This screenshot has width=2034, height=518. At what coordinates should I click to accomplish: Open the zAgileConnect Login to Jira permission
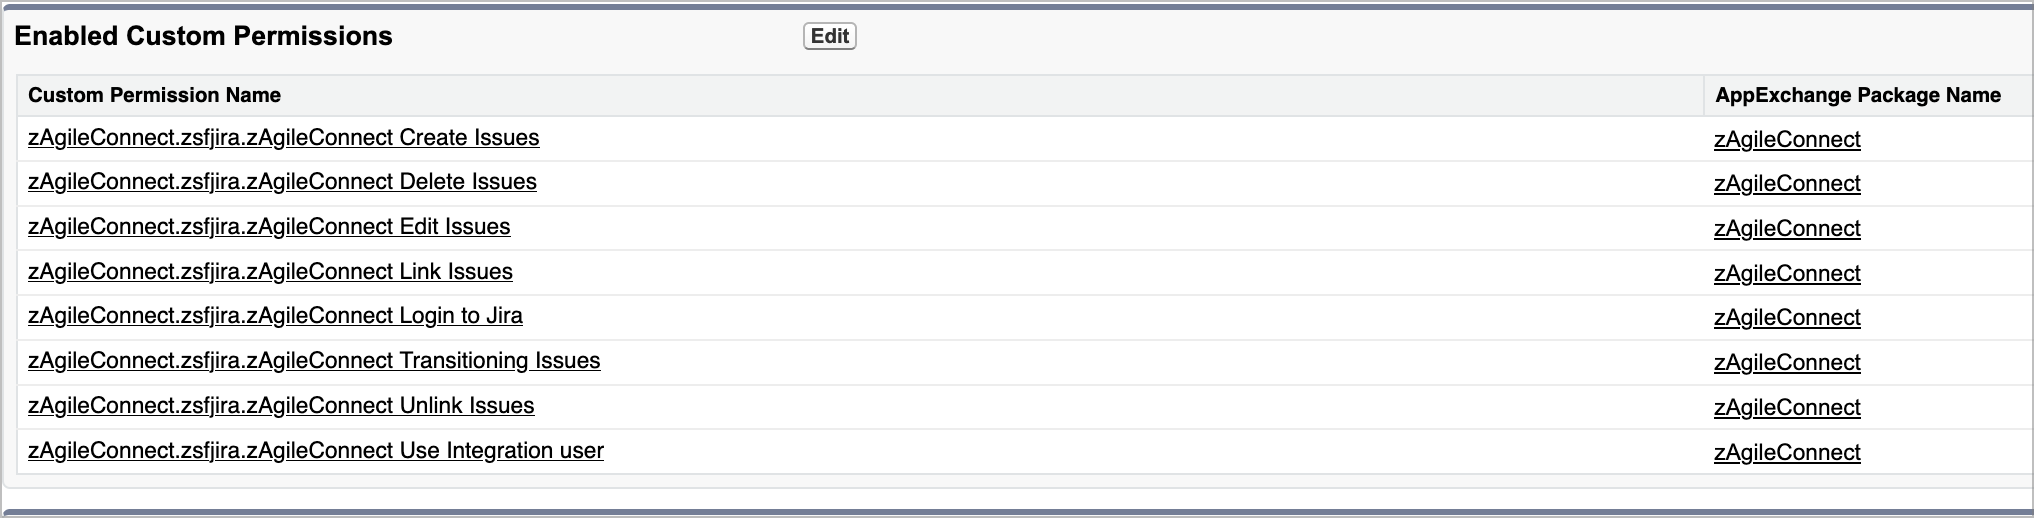[x=275, y=316]
